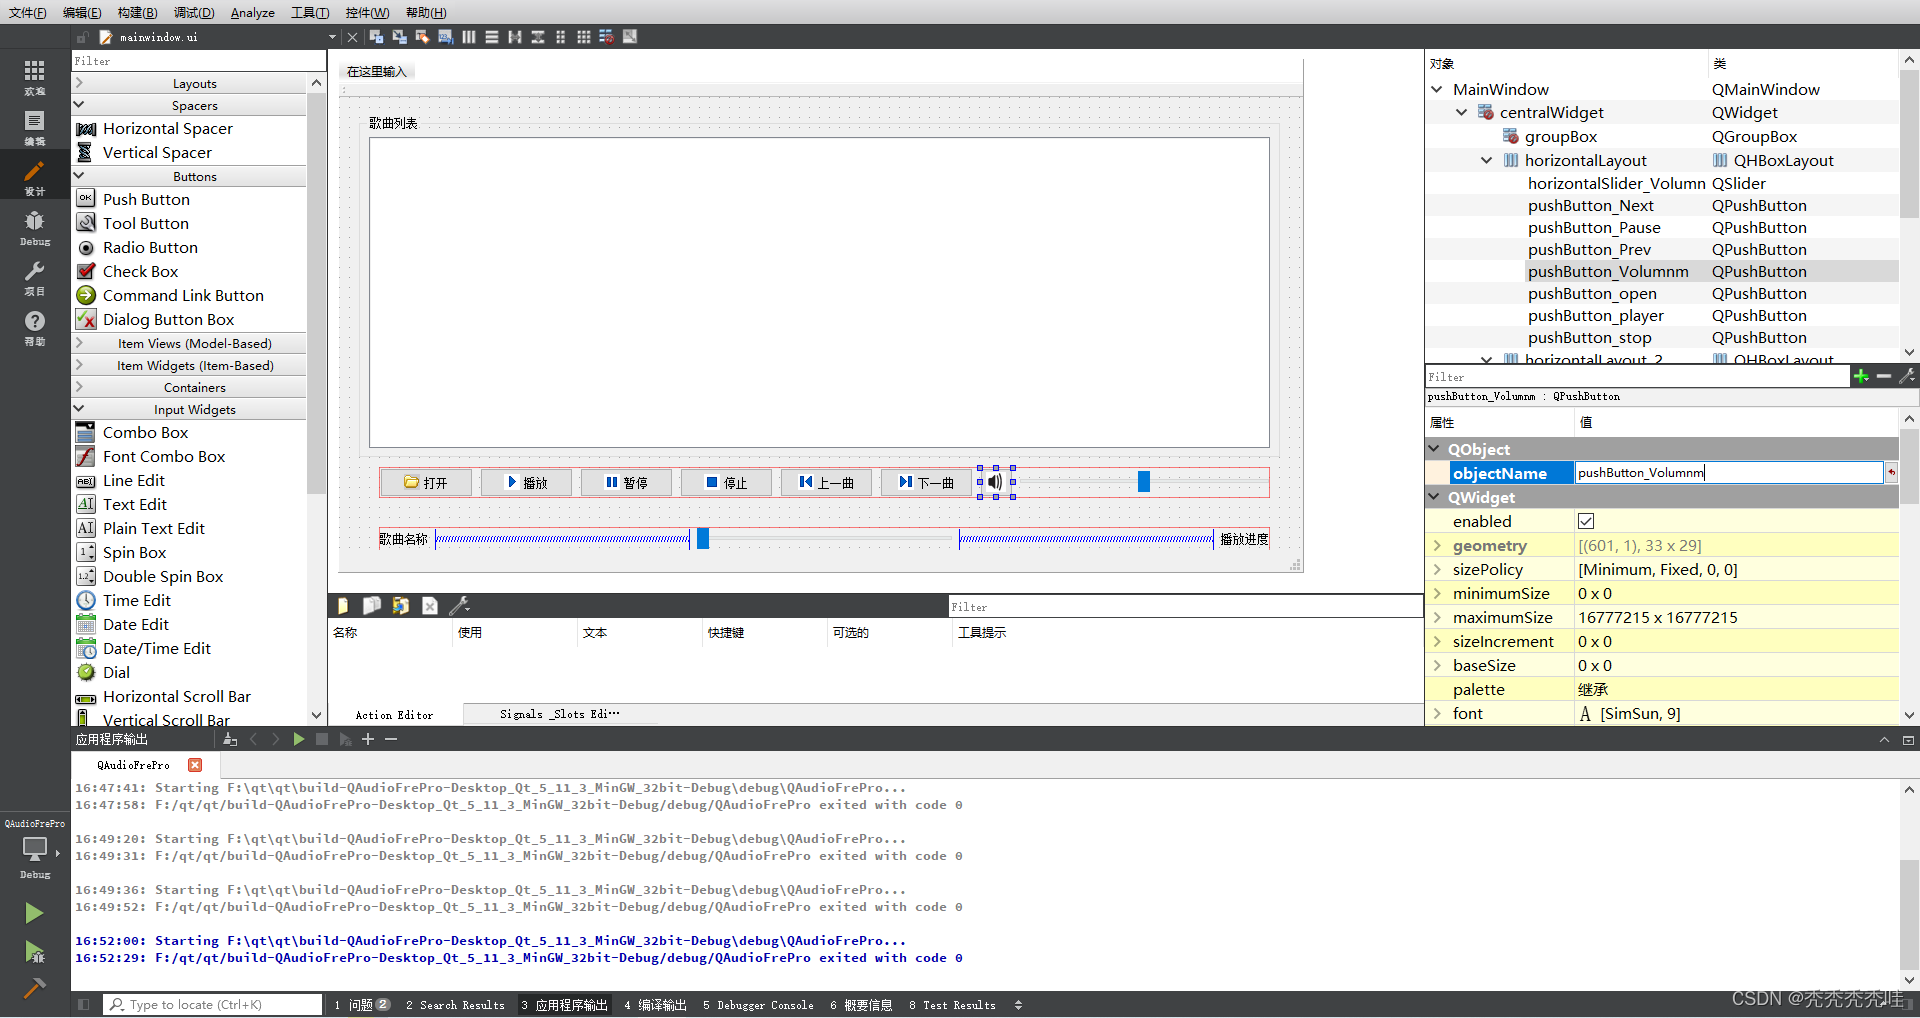Click the green Run button
Viewport: 1920px width, 1018px height.
pyautogui.click(x=34, y=912)
